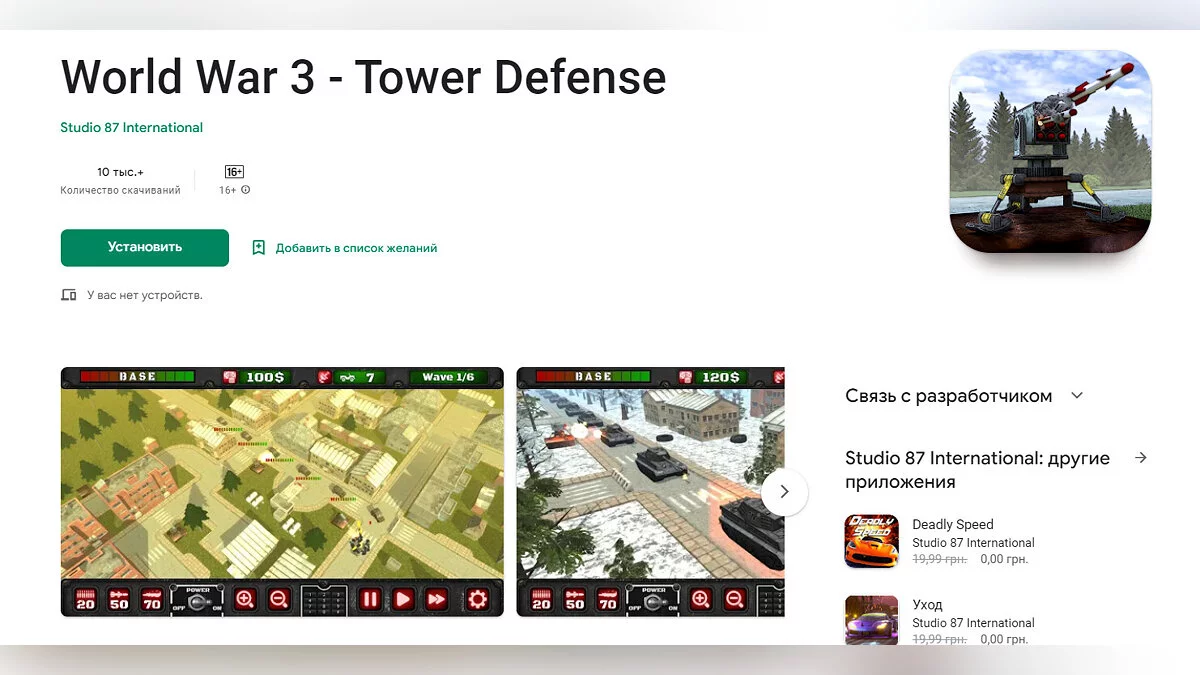Viewport: 1200px width, 675px height.
Task: Toggle the POWER switch in first screenshot
Action: [x=197, y=599]
